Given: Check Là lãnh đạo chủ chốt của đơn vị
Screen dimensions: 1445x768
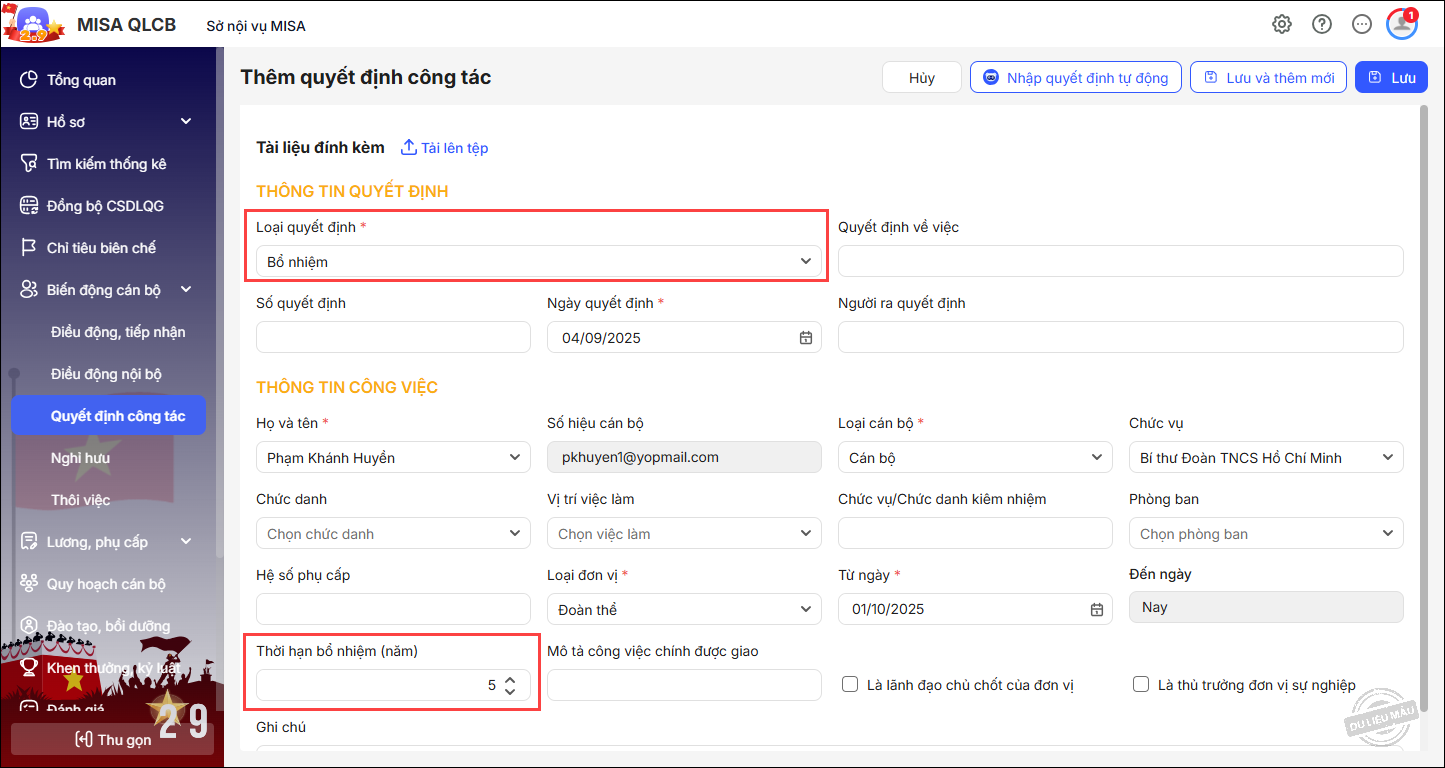Looking at the screenshot, I should [x=850, y=685].
